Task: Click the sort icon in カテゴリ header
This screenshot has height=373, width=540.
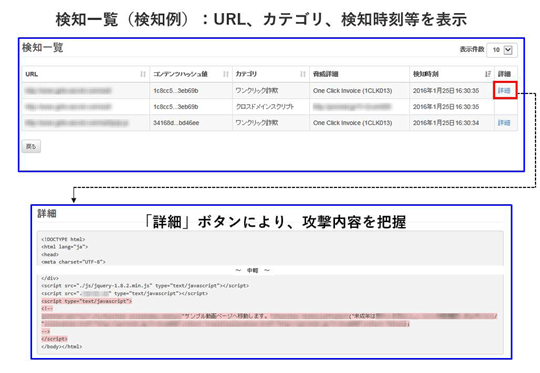Action: coord(303,74)
